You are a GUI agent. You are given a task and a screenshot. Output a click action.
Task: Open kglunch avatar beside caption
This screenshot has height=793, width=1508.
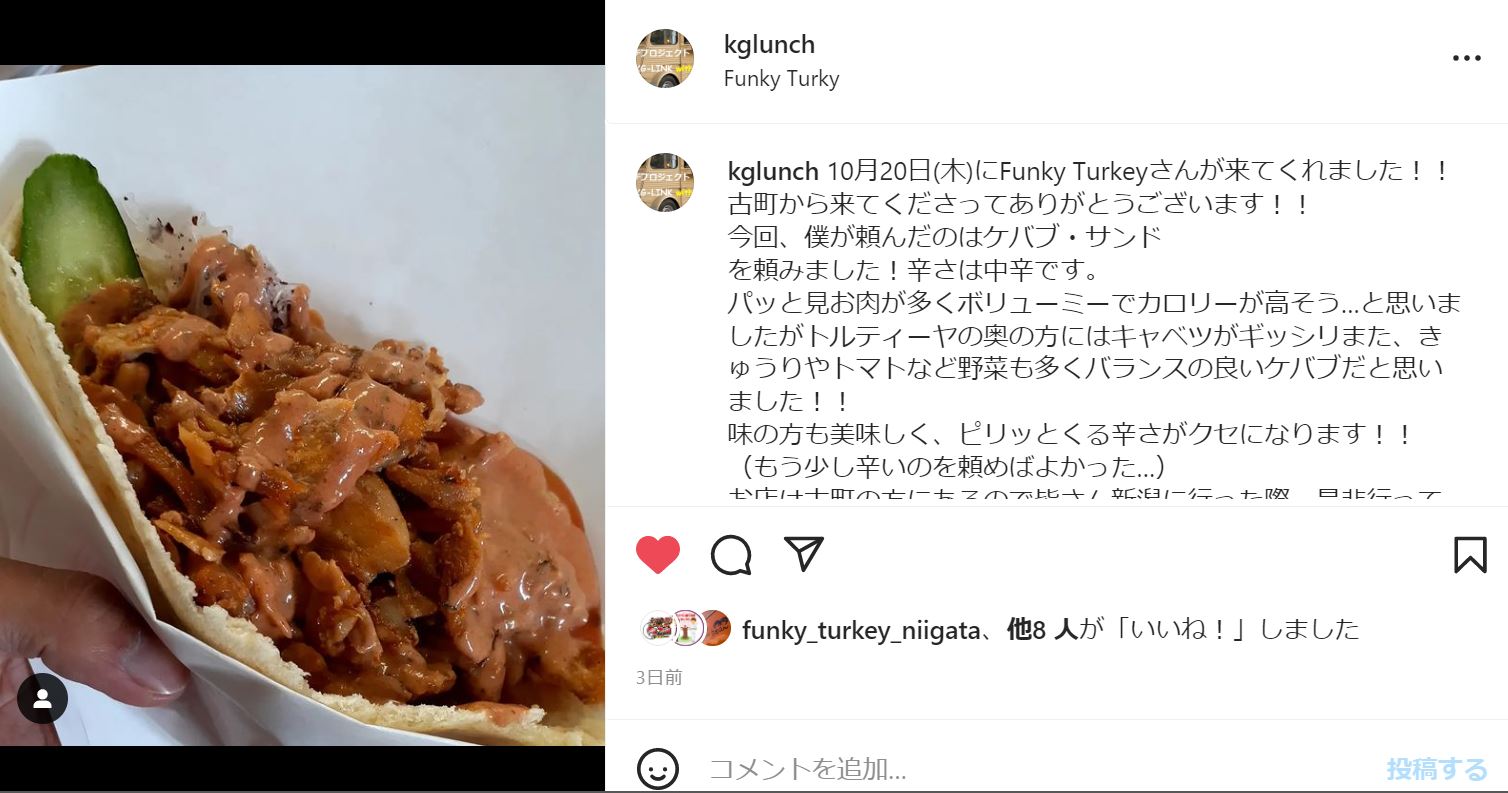coord(666,182)
